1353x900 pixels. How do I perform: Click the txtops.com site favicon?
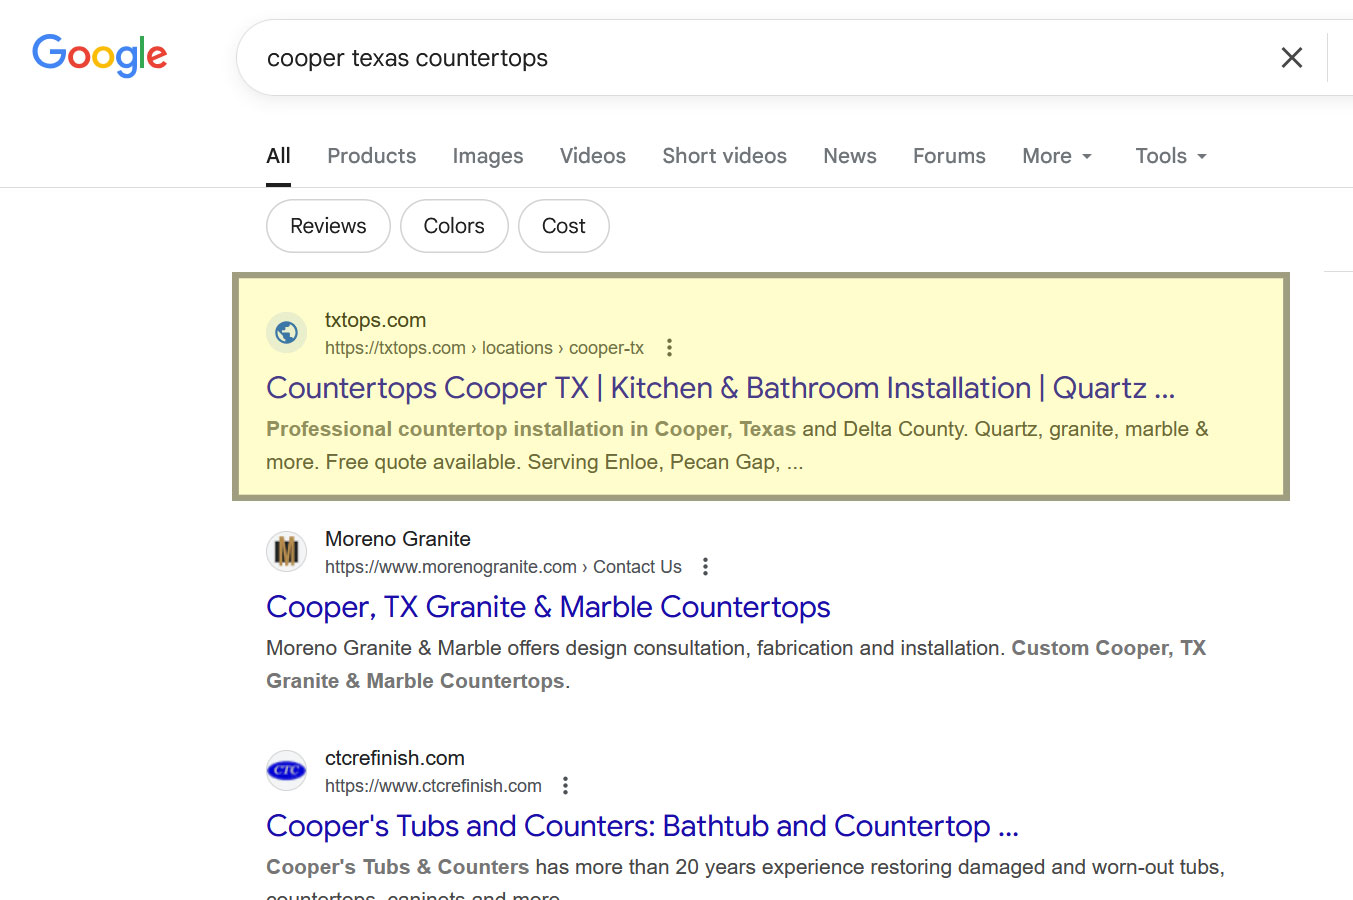pyautogui.click(x=287, y=332)
